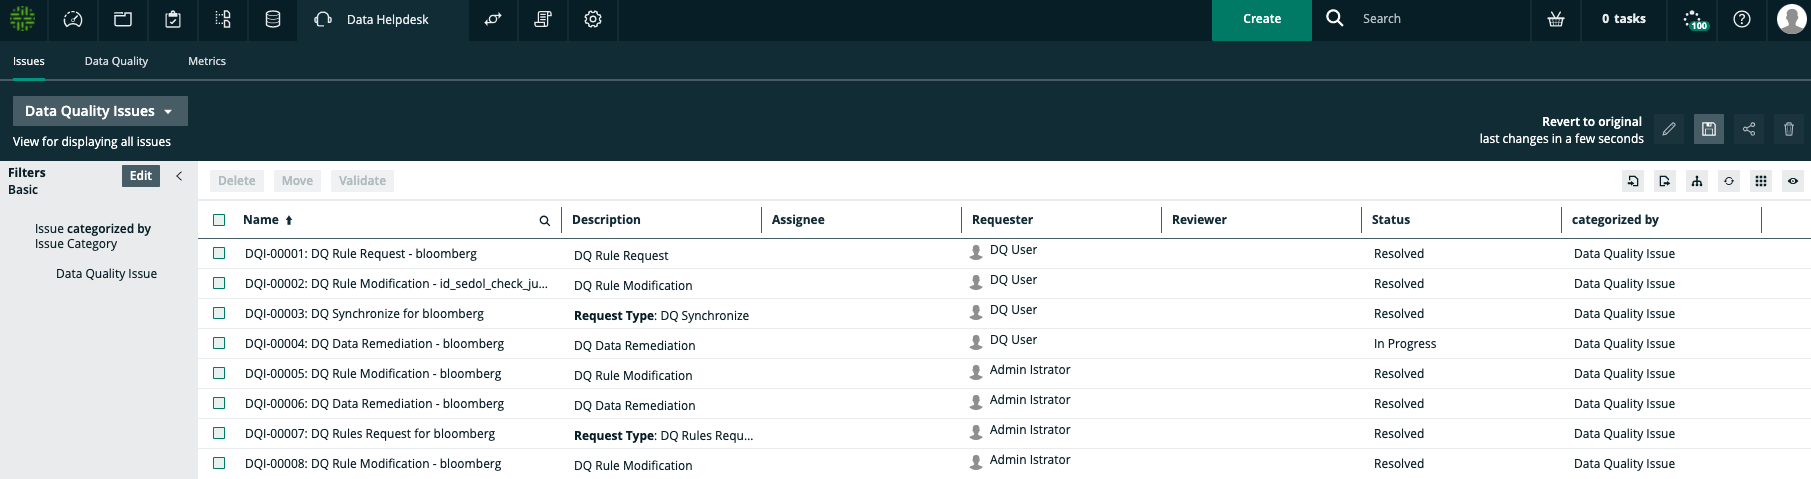Open the activities spinner icon with 100 badge

pyautogui.click(x=1694, y=19)
